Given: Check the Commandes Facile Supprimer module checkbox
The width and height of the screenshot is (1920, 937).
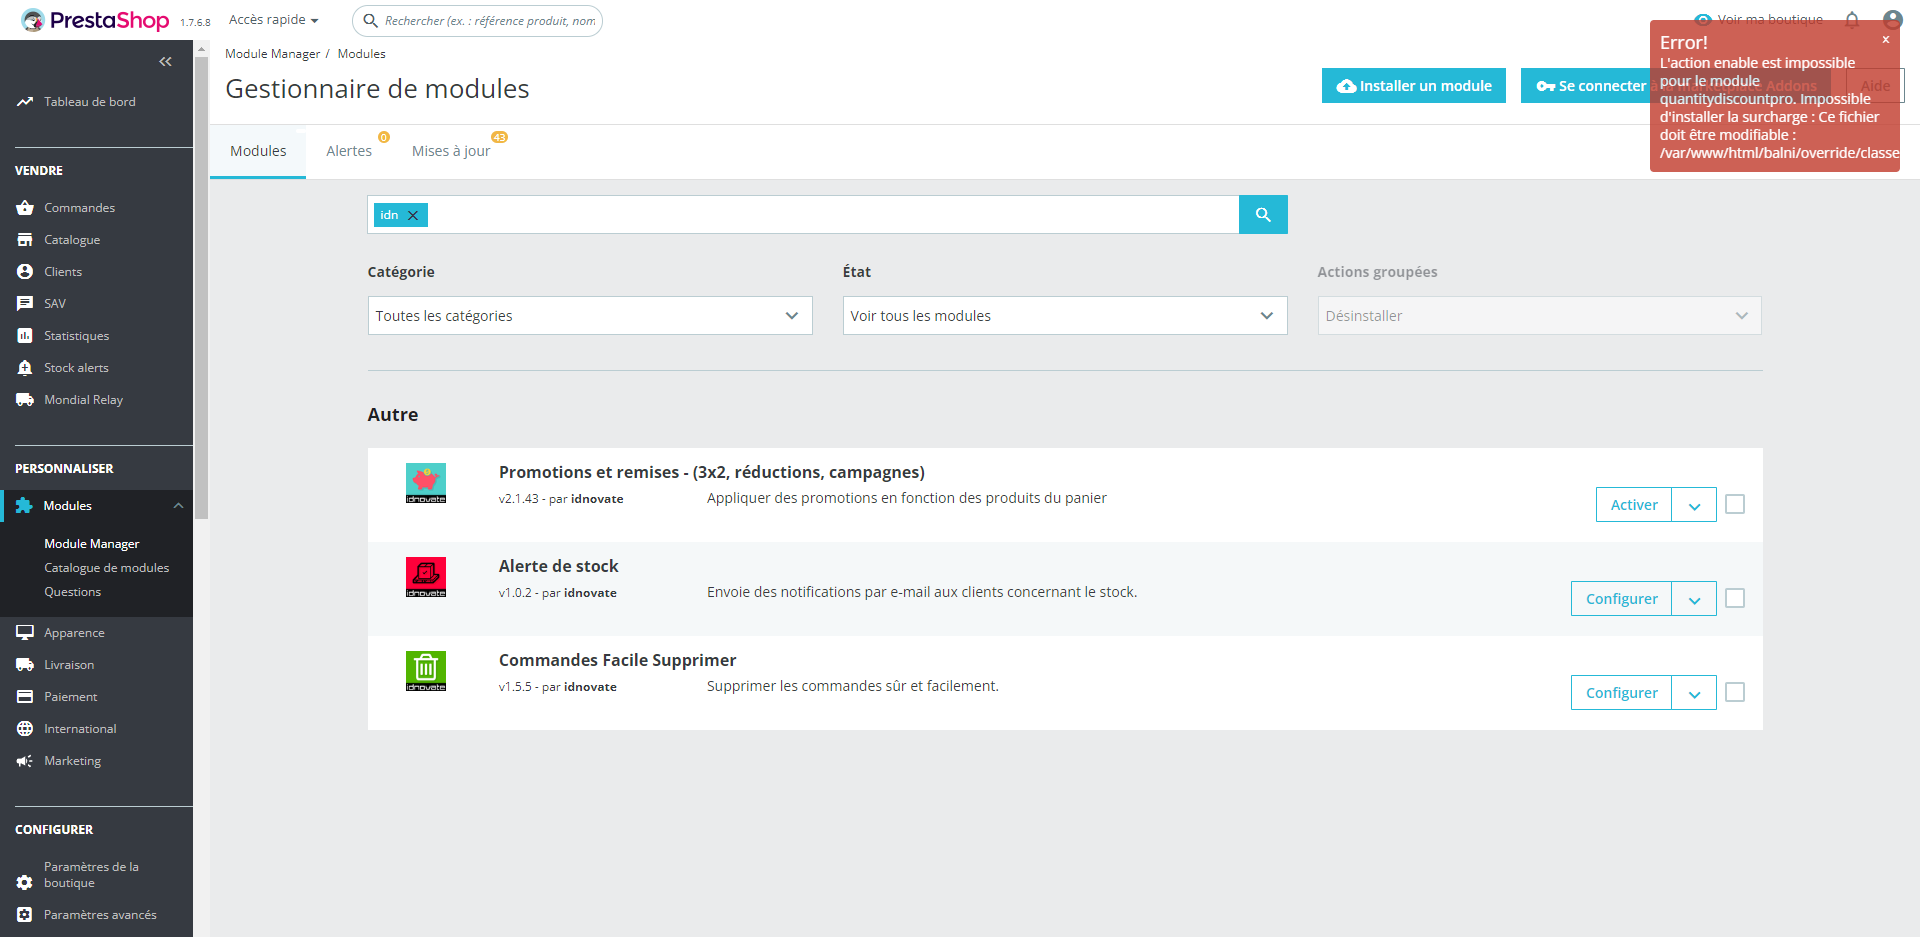Looking at the screenshot, I should tap(1735, 692).
